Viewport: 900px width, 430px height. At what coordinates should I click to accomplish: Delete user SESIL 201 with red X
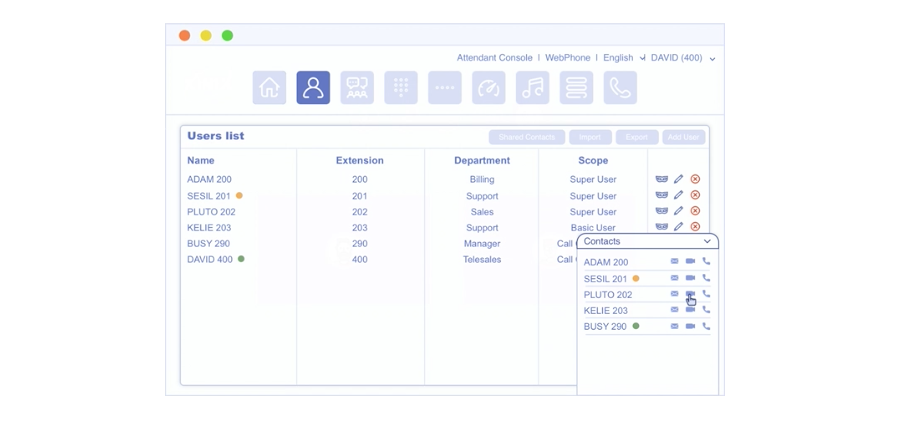(695, 196)
